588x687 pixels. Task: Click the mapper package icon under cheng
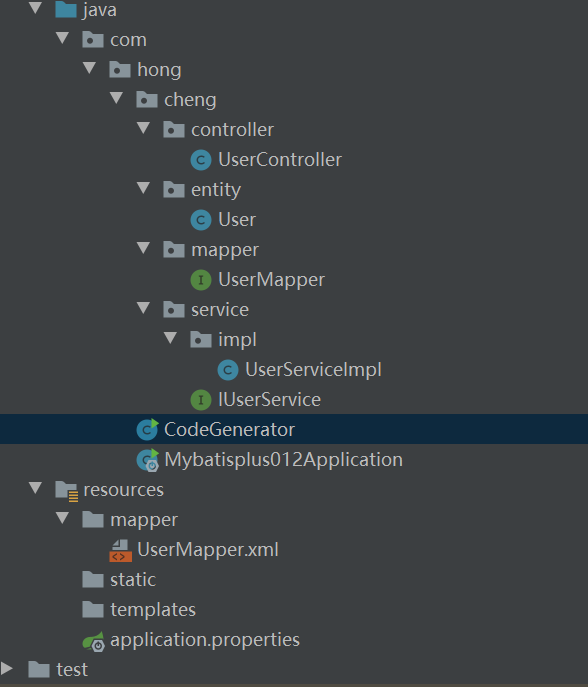pyautogui.click(x=174, y=250)
